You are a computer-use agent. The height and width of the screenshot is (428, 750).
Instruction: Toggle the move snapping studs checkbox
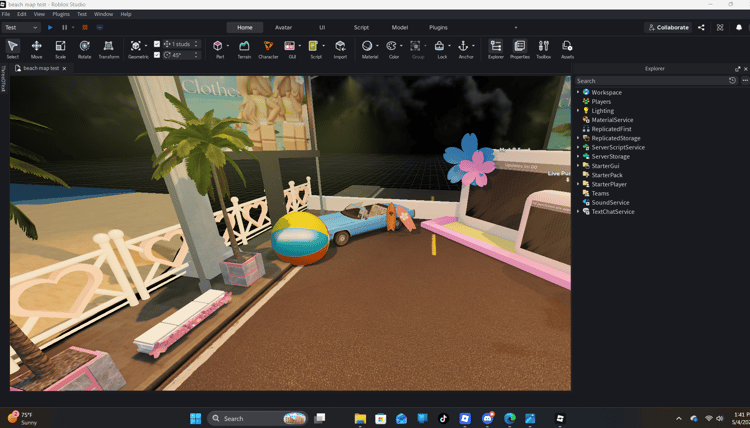(x=157, y=44)
